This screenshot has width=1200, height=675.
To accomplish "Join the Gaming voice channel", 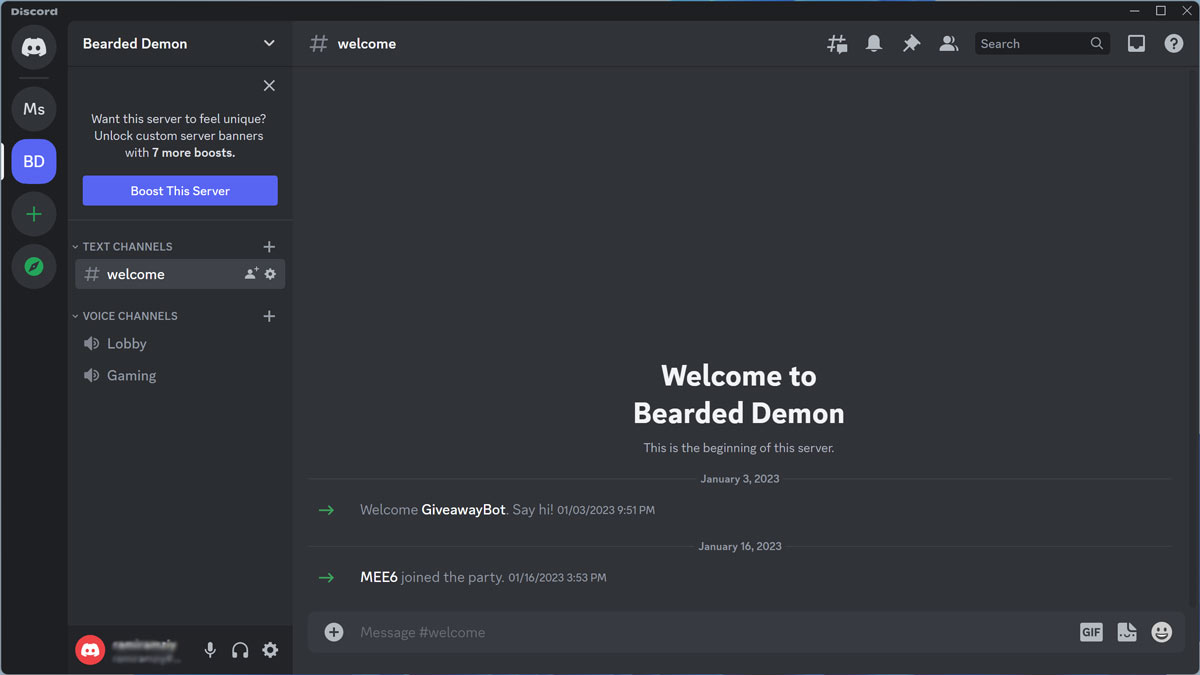I will tap(131, 375).
